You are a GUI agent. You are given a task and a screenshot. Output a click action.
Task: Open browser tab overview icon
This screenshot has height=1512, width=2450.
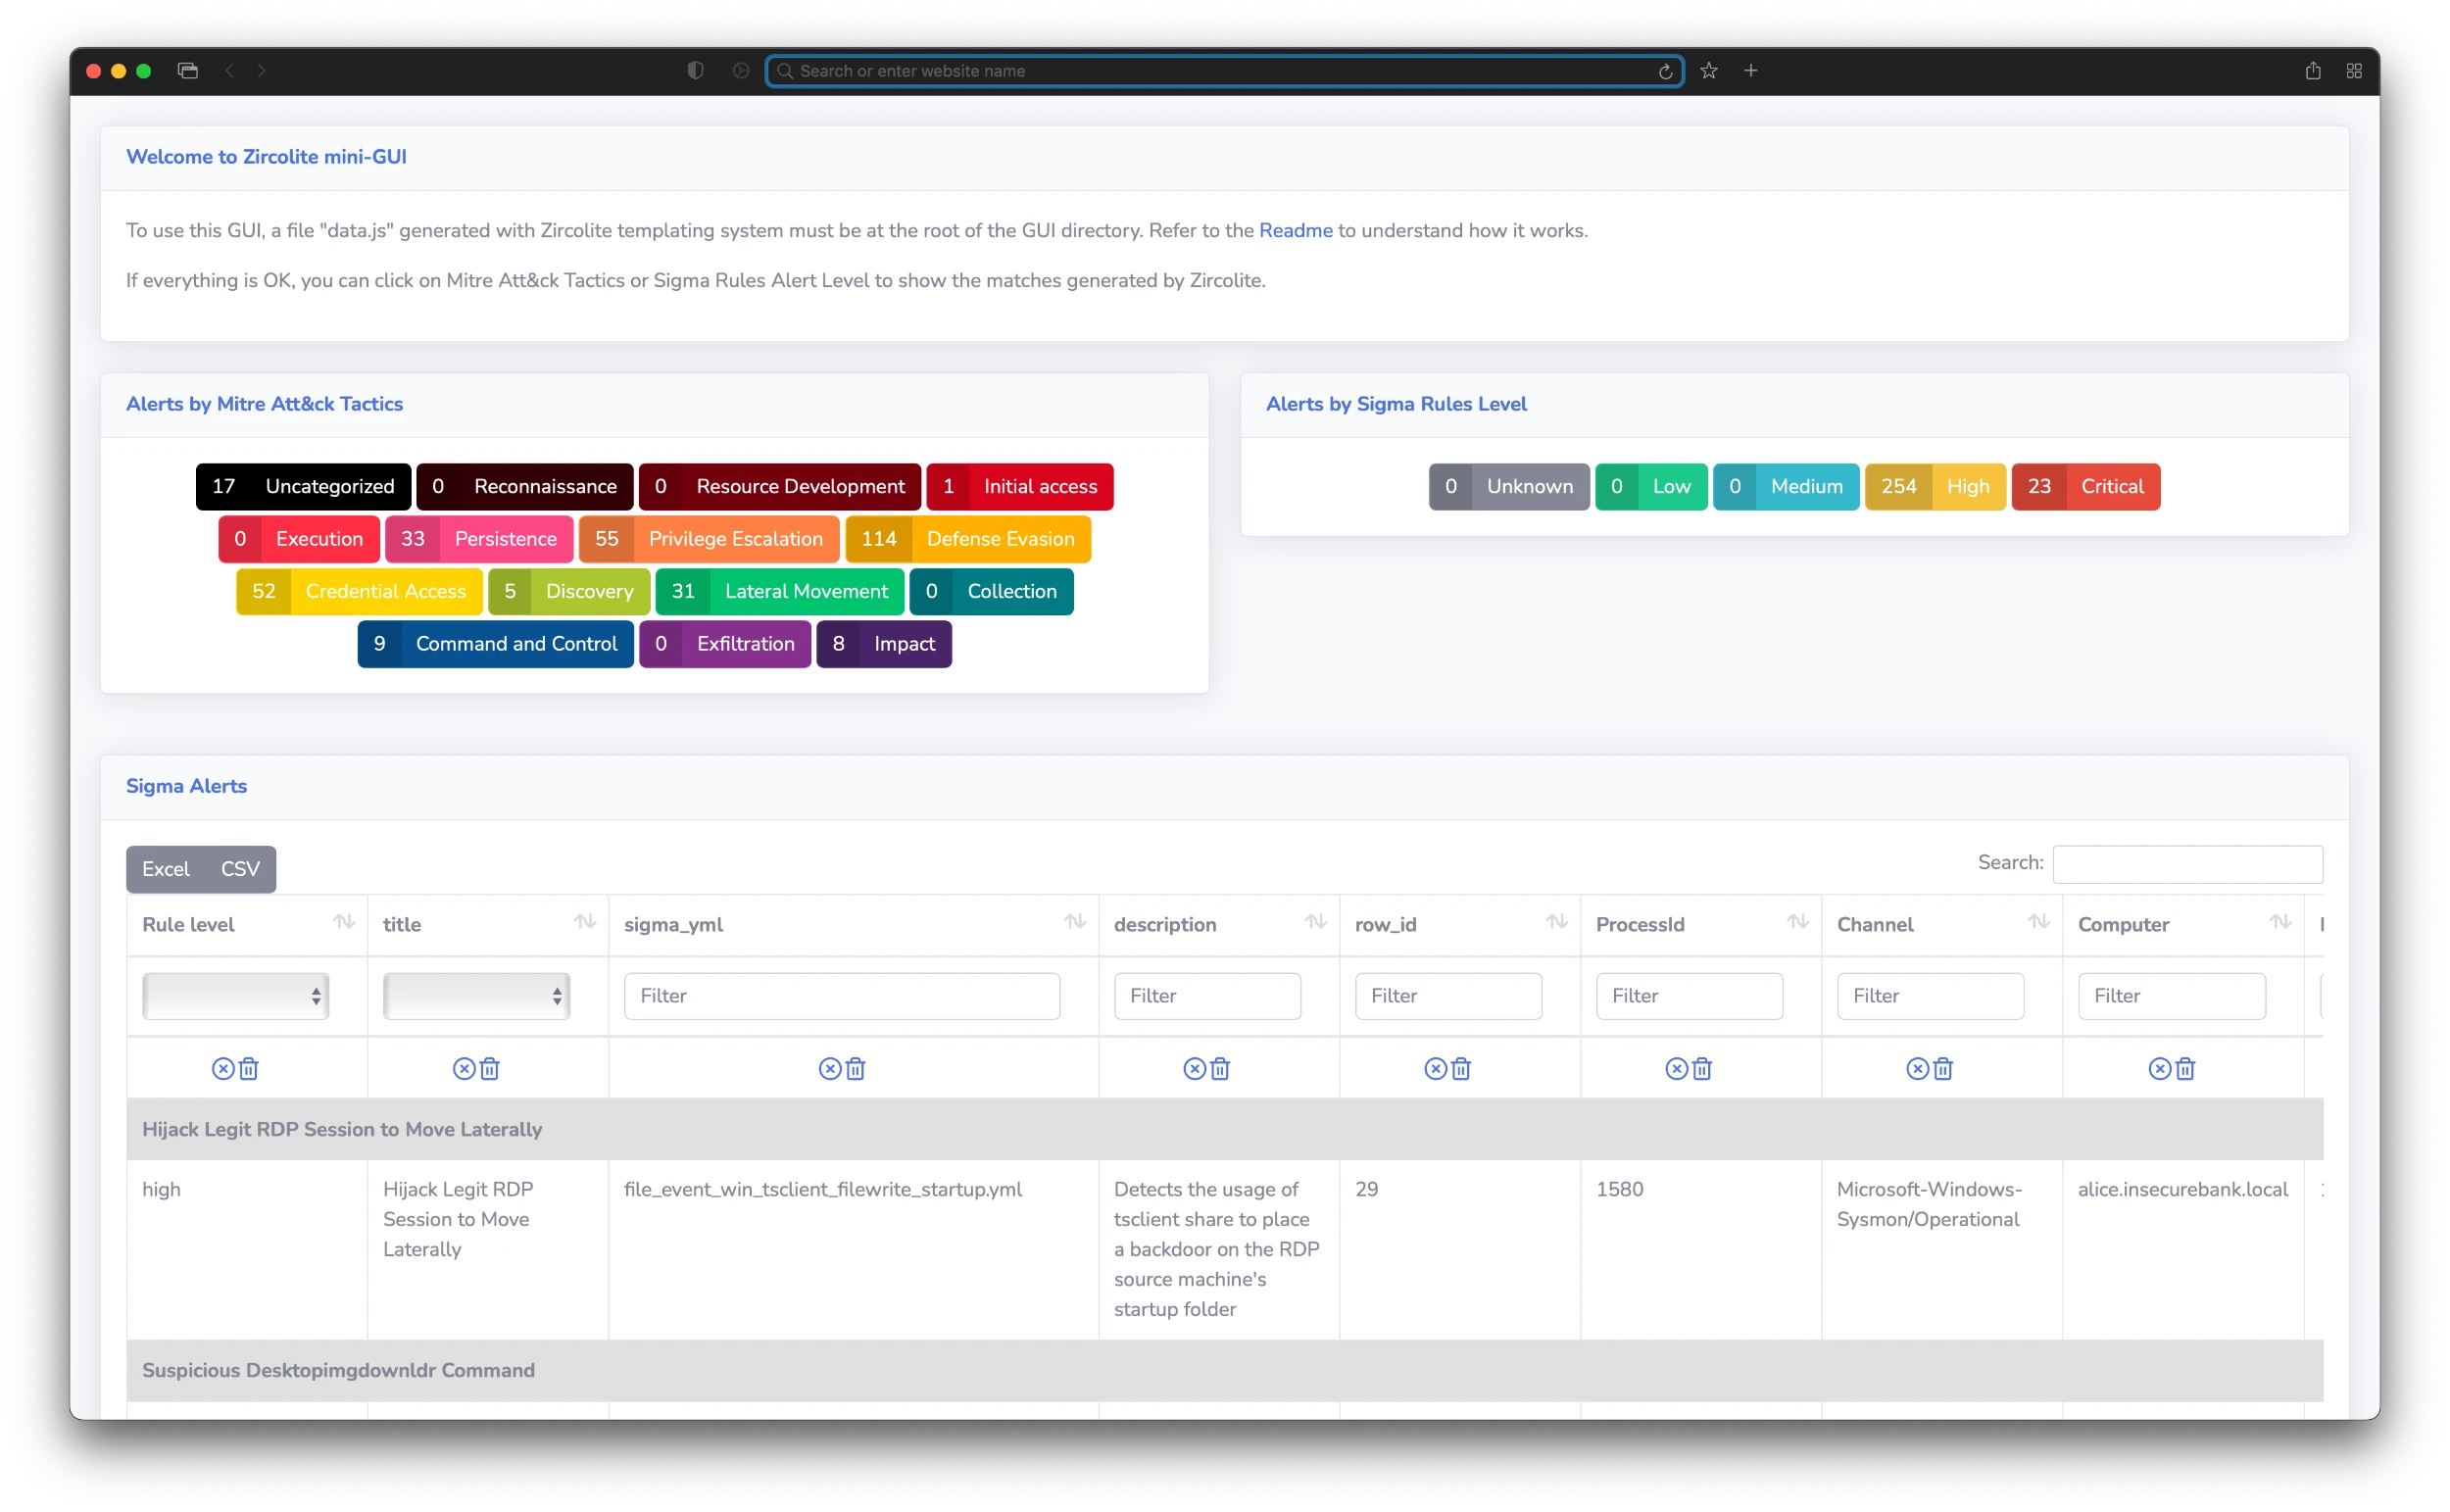point(2353,71)
